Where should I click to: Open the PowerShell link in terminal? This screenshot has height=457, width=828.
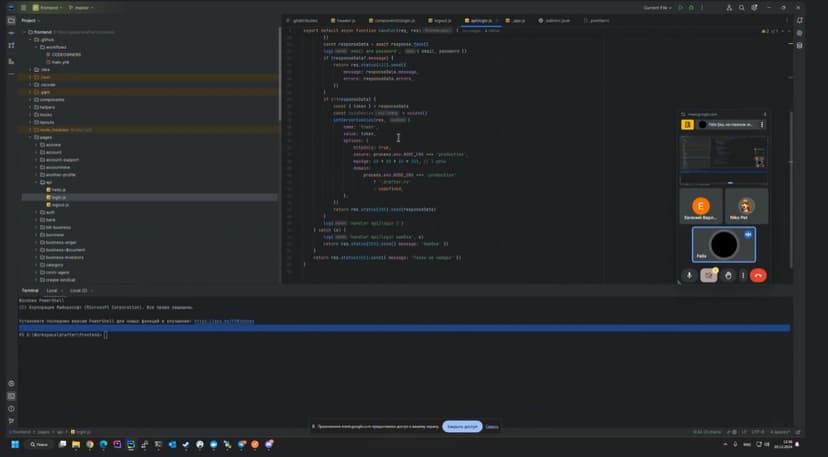coord(224,321)
